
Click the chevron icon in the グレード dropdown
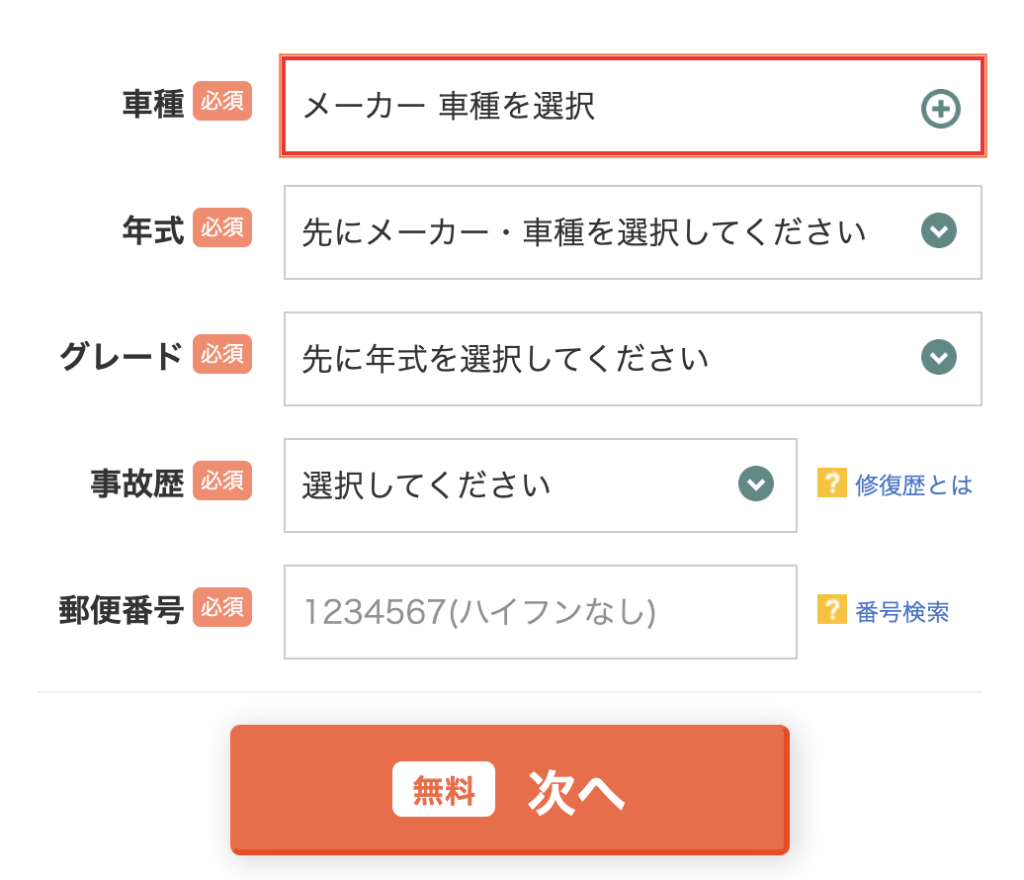pos(939,357)
